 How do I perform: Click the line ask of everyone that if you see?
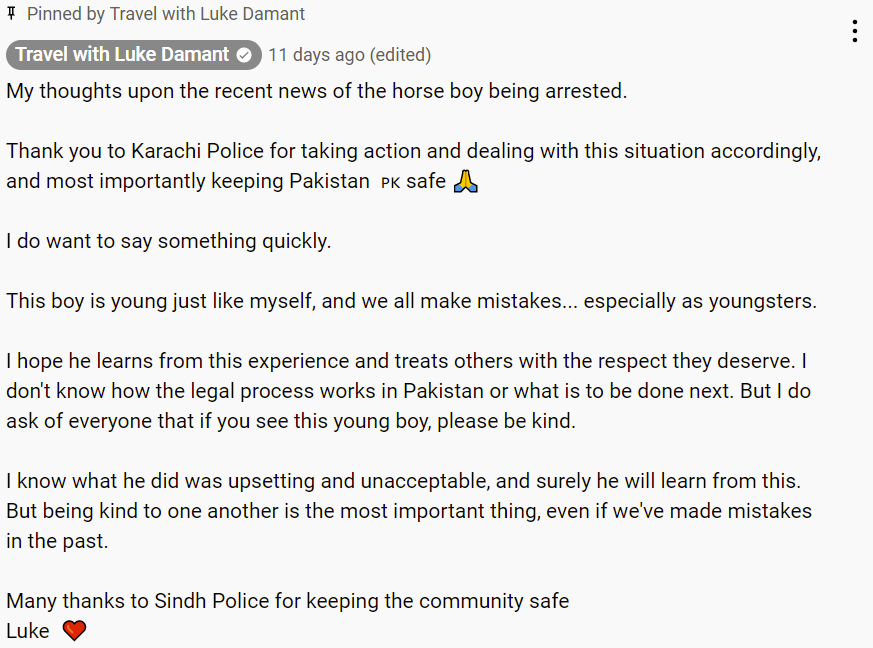291,421
